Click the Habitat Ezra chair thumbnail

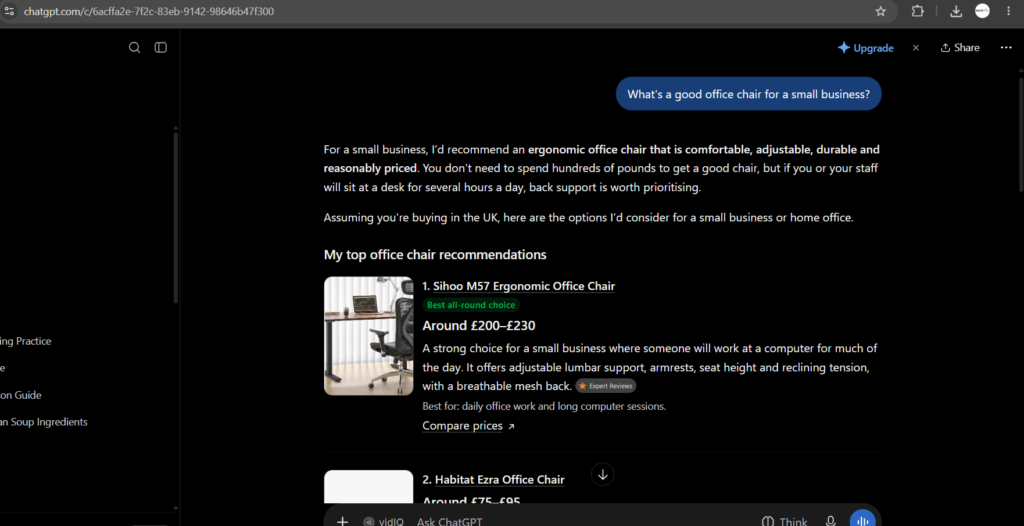point(368,487)
